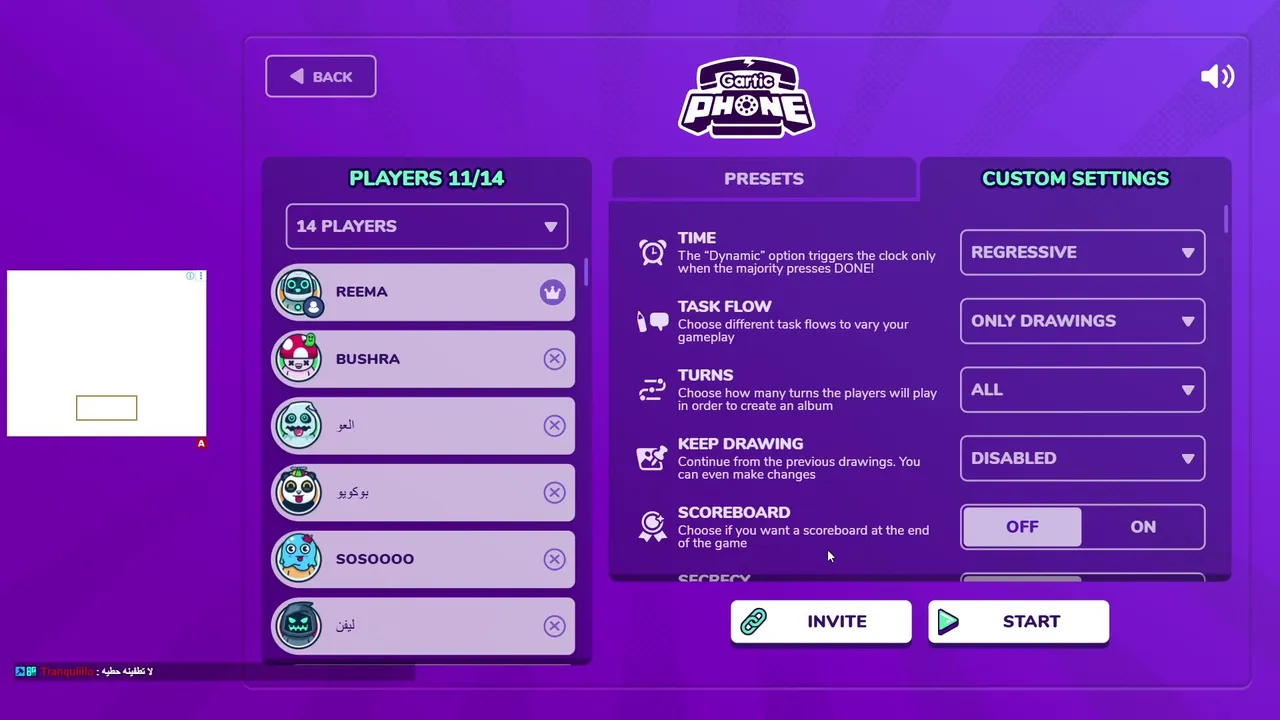Image resolution: width=1280 pixels, height=720 pixels.
Task: Click the Gartic Phone logo
Action: [747, 97]
